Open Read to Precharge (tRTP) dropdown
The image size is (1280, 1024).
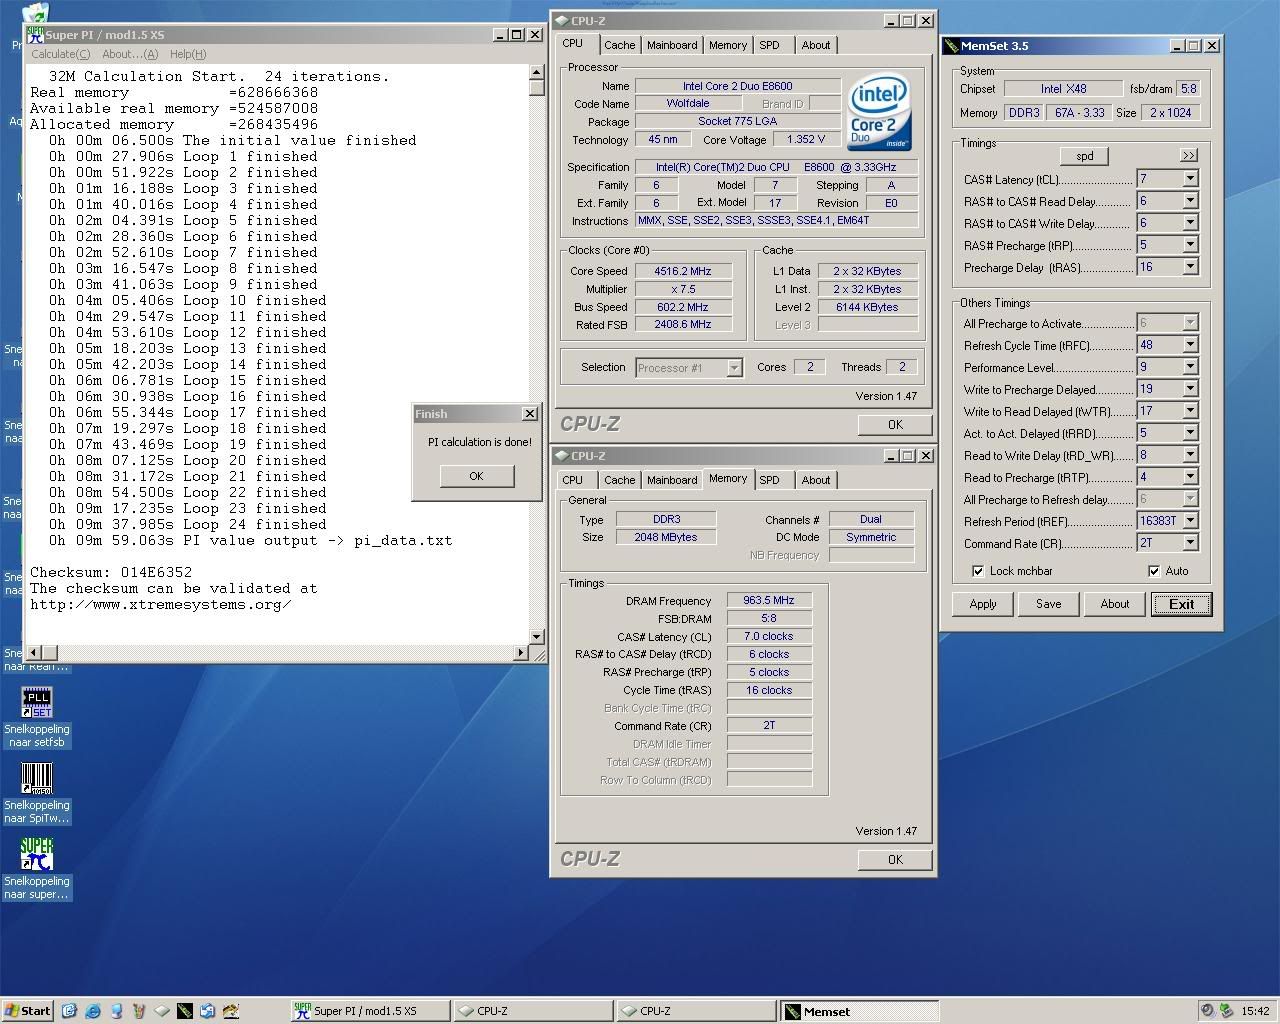[x=1190, y=477]
